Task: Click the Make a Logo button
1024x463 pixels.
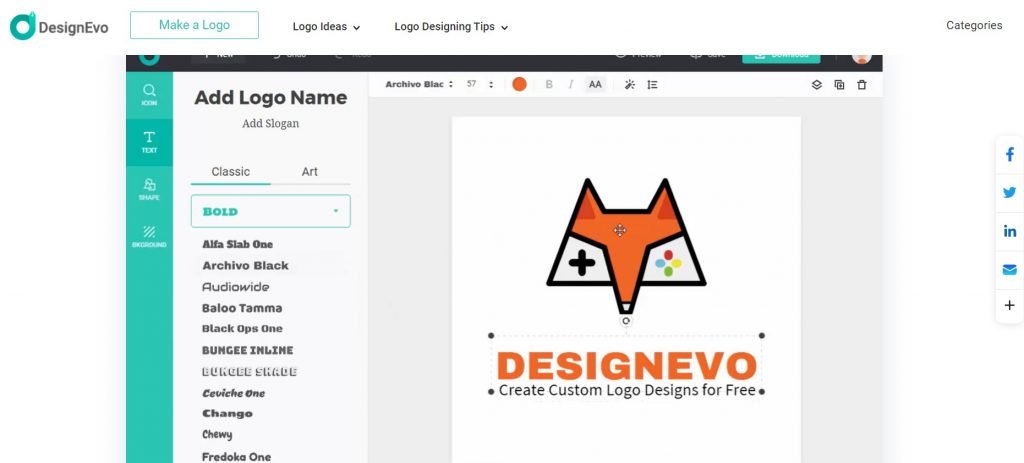Action: (194, 25)
